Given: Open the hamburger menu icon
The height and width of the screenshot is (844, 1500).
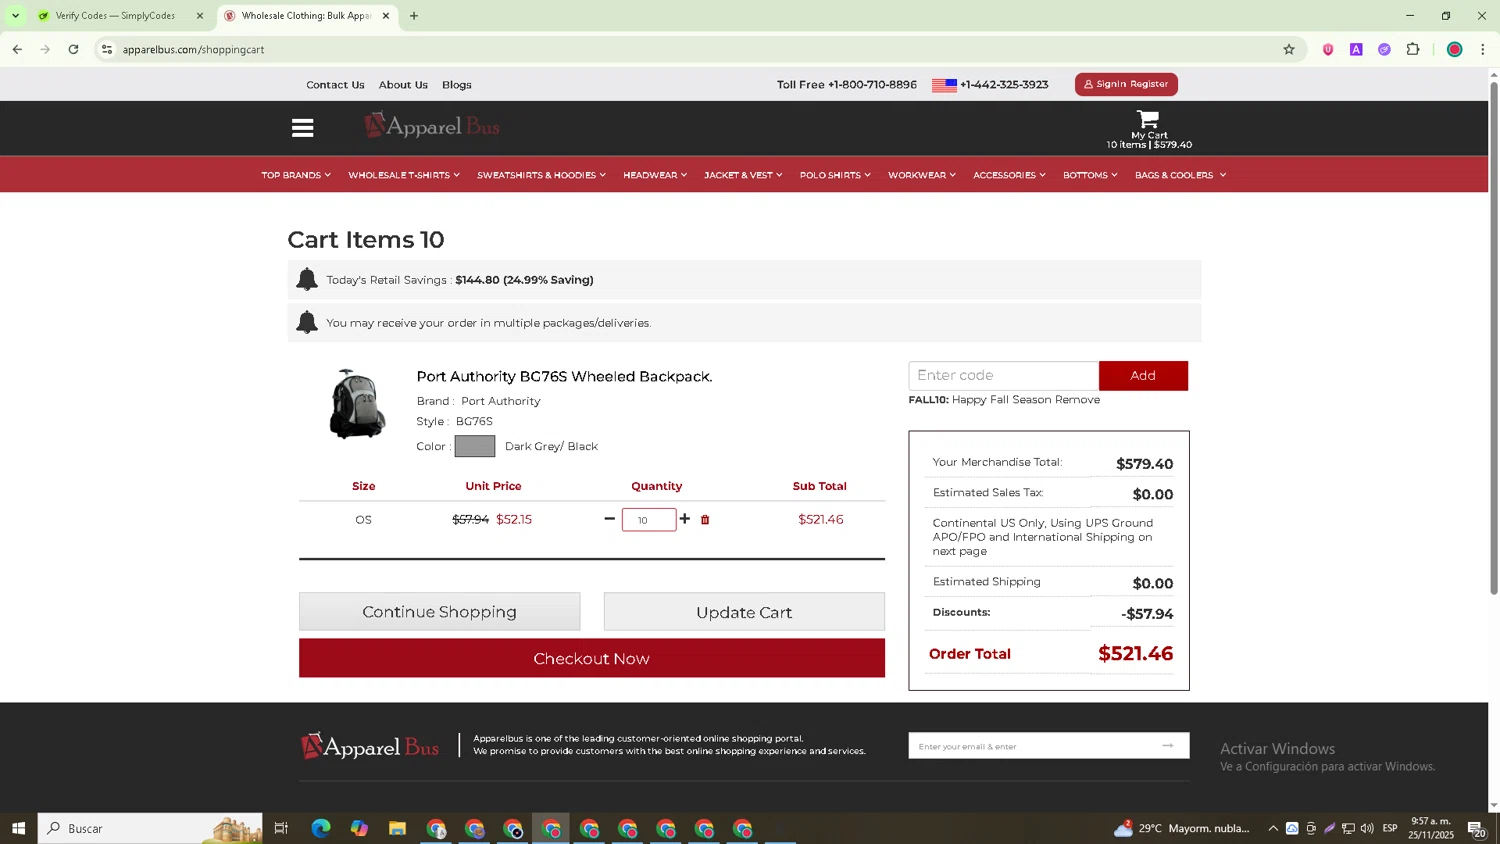Looking at the screenshot, I should click(x=303, y=128).
